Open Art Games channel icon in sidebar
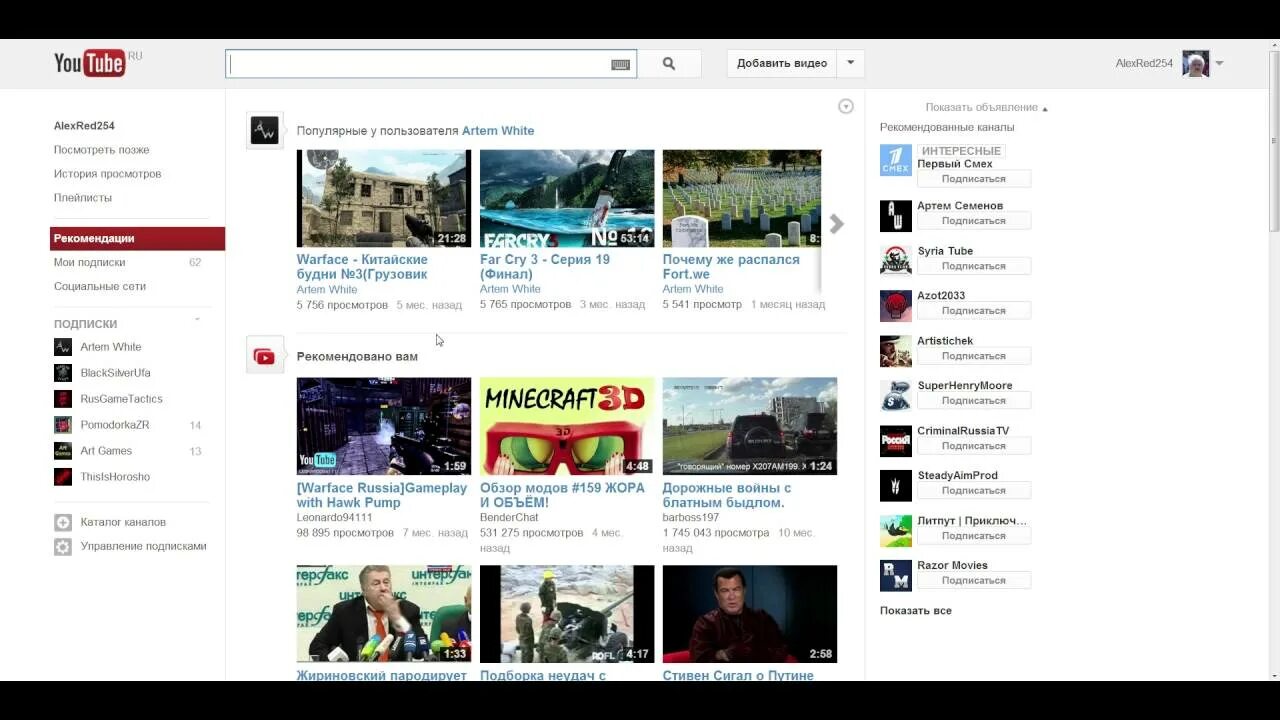The width and height of the screenshot is (1280, 720). point(63,451)
